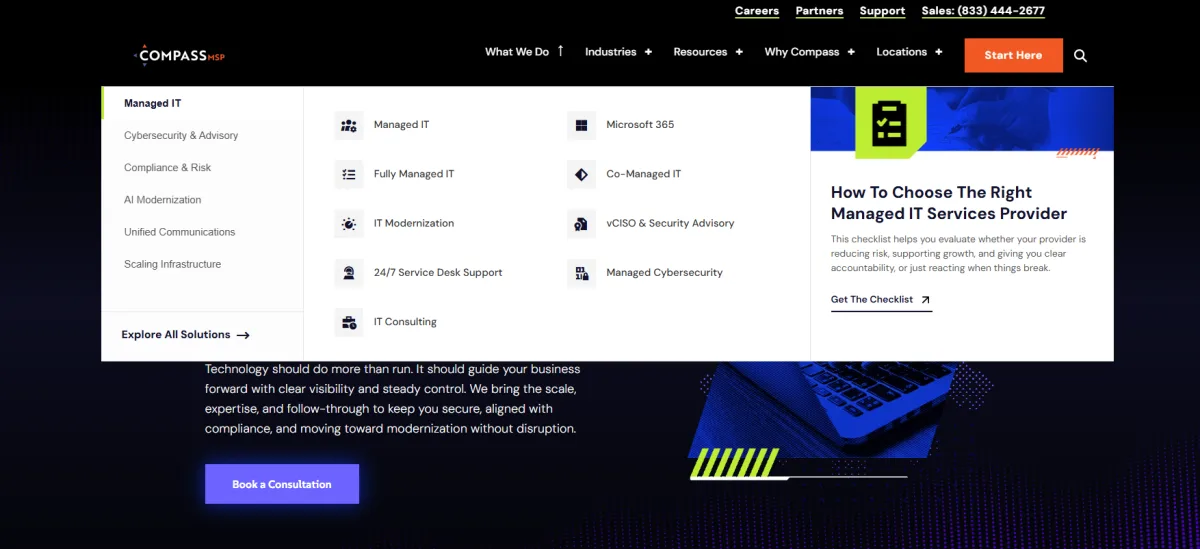Open the Partners link
Screen dimensions: 1200x549
point(819,11)
